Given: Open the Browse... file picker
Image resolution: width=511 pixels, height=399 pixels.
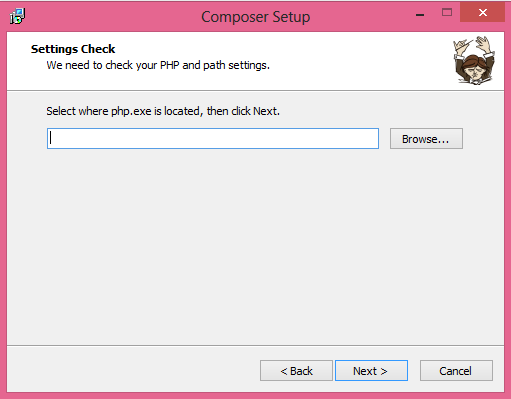Looking at the screenshot, I should [426, 138].
